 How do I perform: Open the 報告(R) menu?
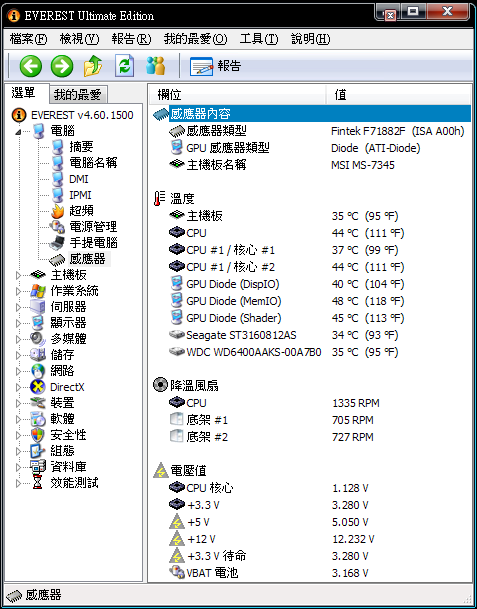(x=131, y=39)
